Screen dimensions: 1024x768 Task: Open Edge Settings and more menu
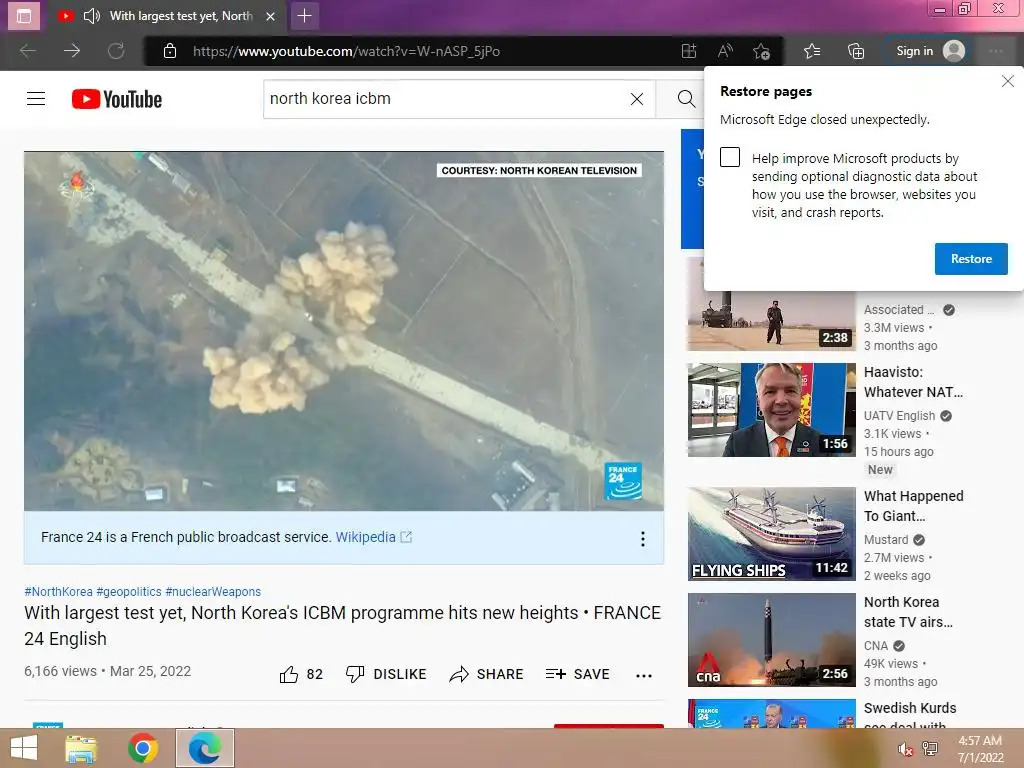coord(996,51)
